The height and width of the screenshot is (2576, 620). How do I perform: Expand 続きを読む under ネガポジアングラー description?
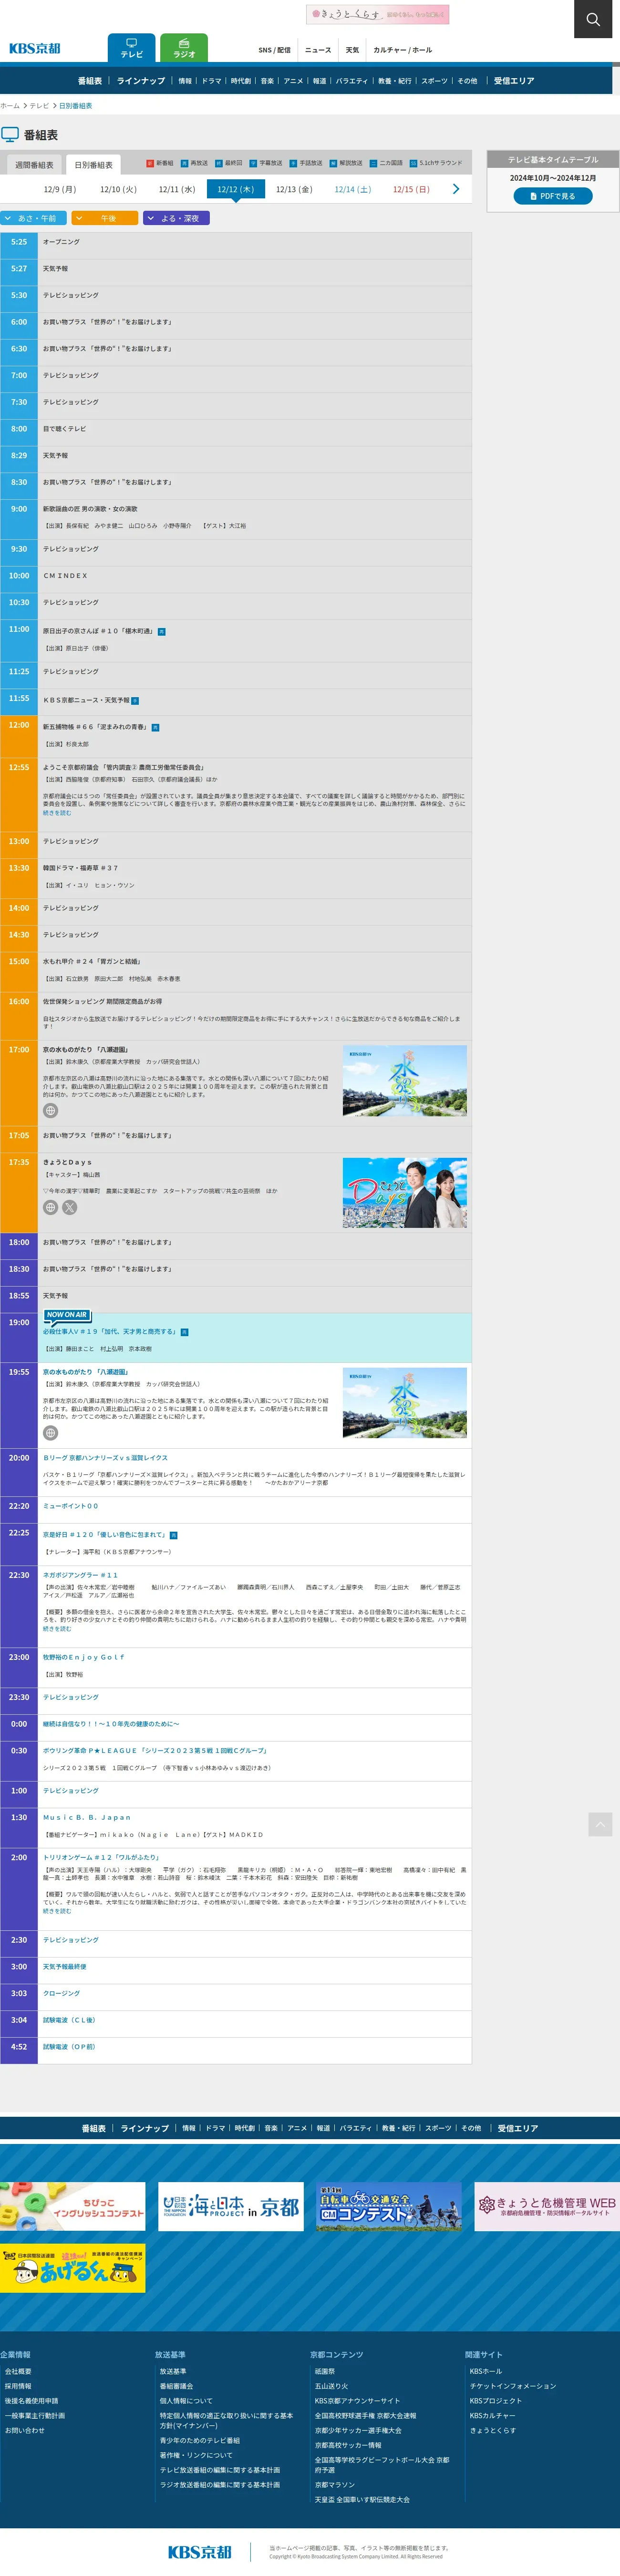point(57,1629)
